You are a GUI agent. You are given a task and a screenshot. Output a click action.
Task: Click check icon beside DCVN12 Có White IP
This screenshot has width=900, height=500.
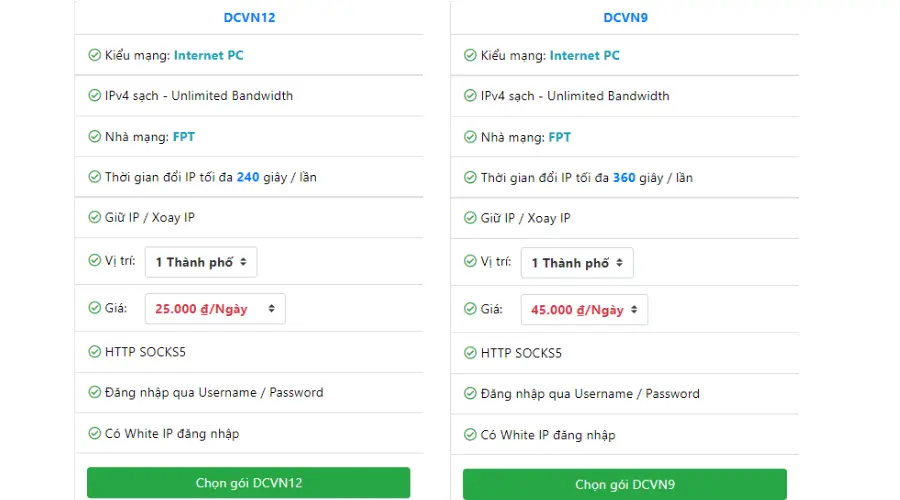[94, 434]
